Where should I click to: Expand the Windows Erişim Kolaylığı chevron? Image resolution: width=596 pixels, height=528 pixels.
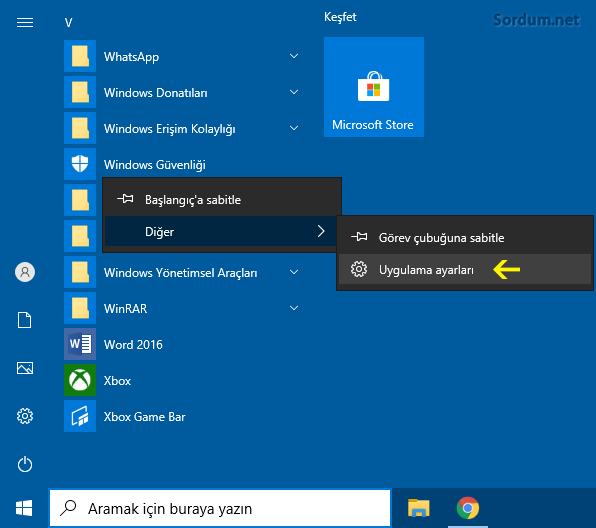294,128
